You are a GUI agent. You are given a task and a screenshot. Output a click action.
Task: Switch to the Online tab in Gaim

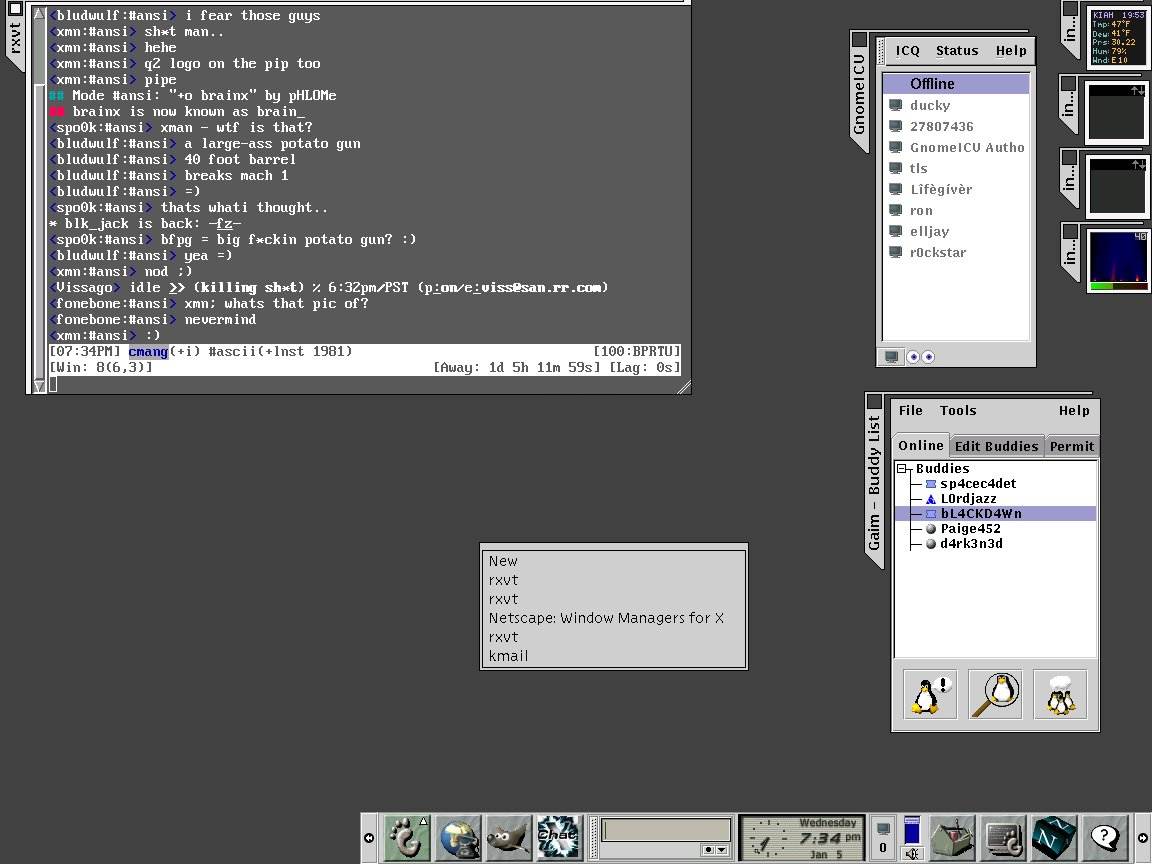(x=921, y=445)
